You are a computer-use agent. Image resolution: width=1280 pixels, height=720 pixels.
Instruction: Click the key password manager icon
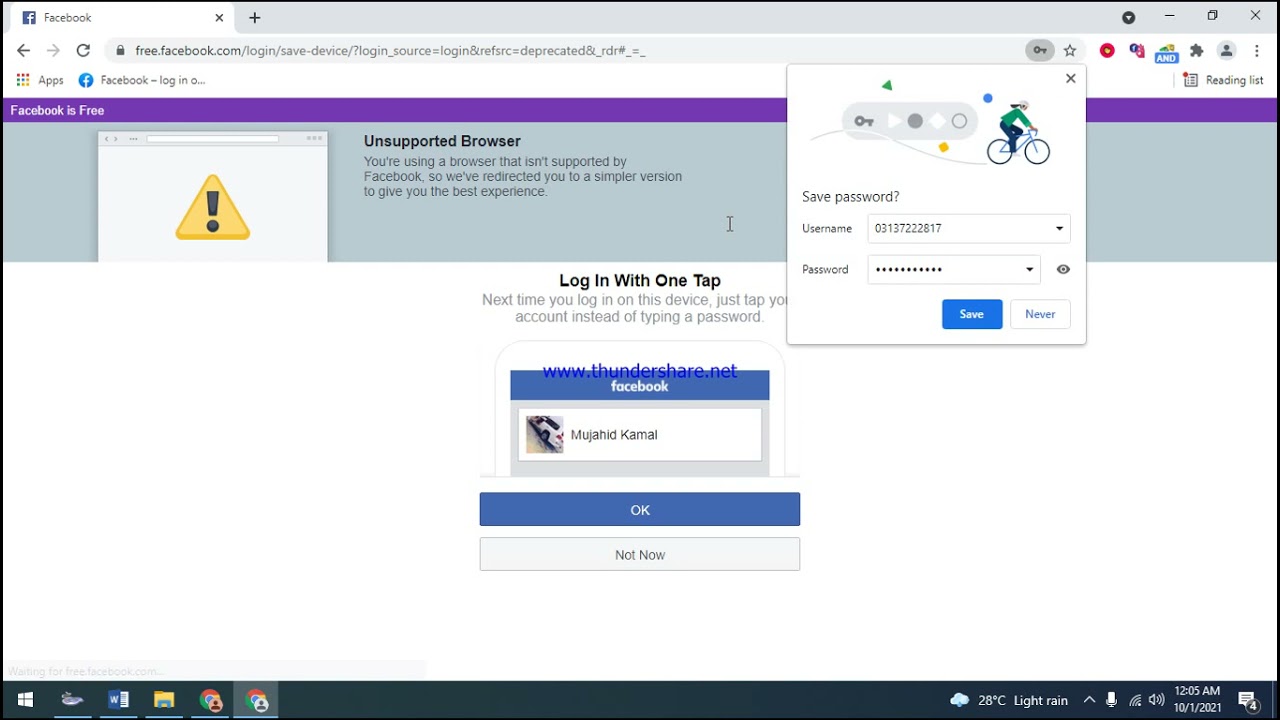[1040, 51]
